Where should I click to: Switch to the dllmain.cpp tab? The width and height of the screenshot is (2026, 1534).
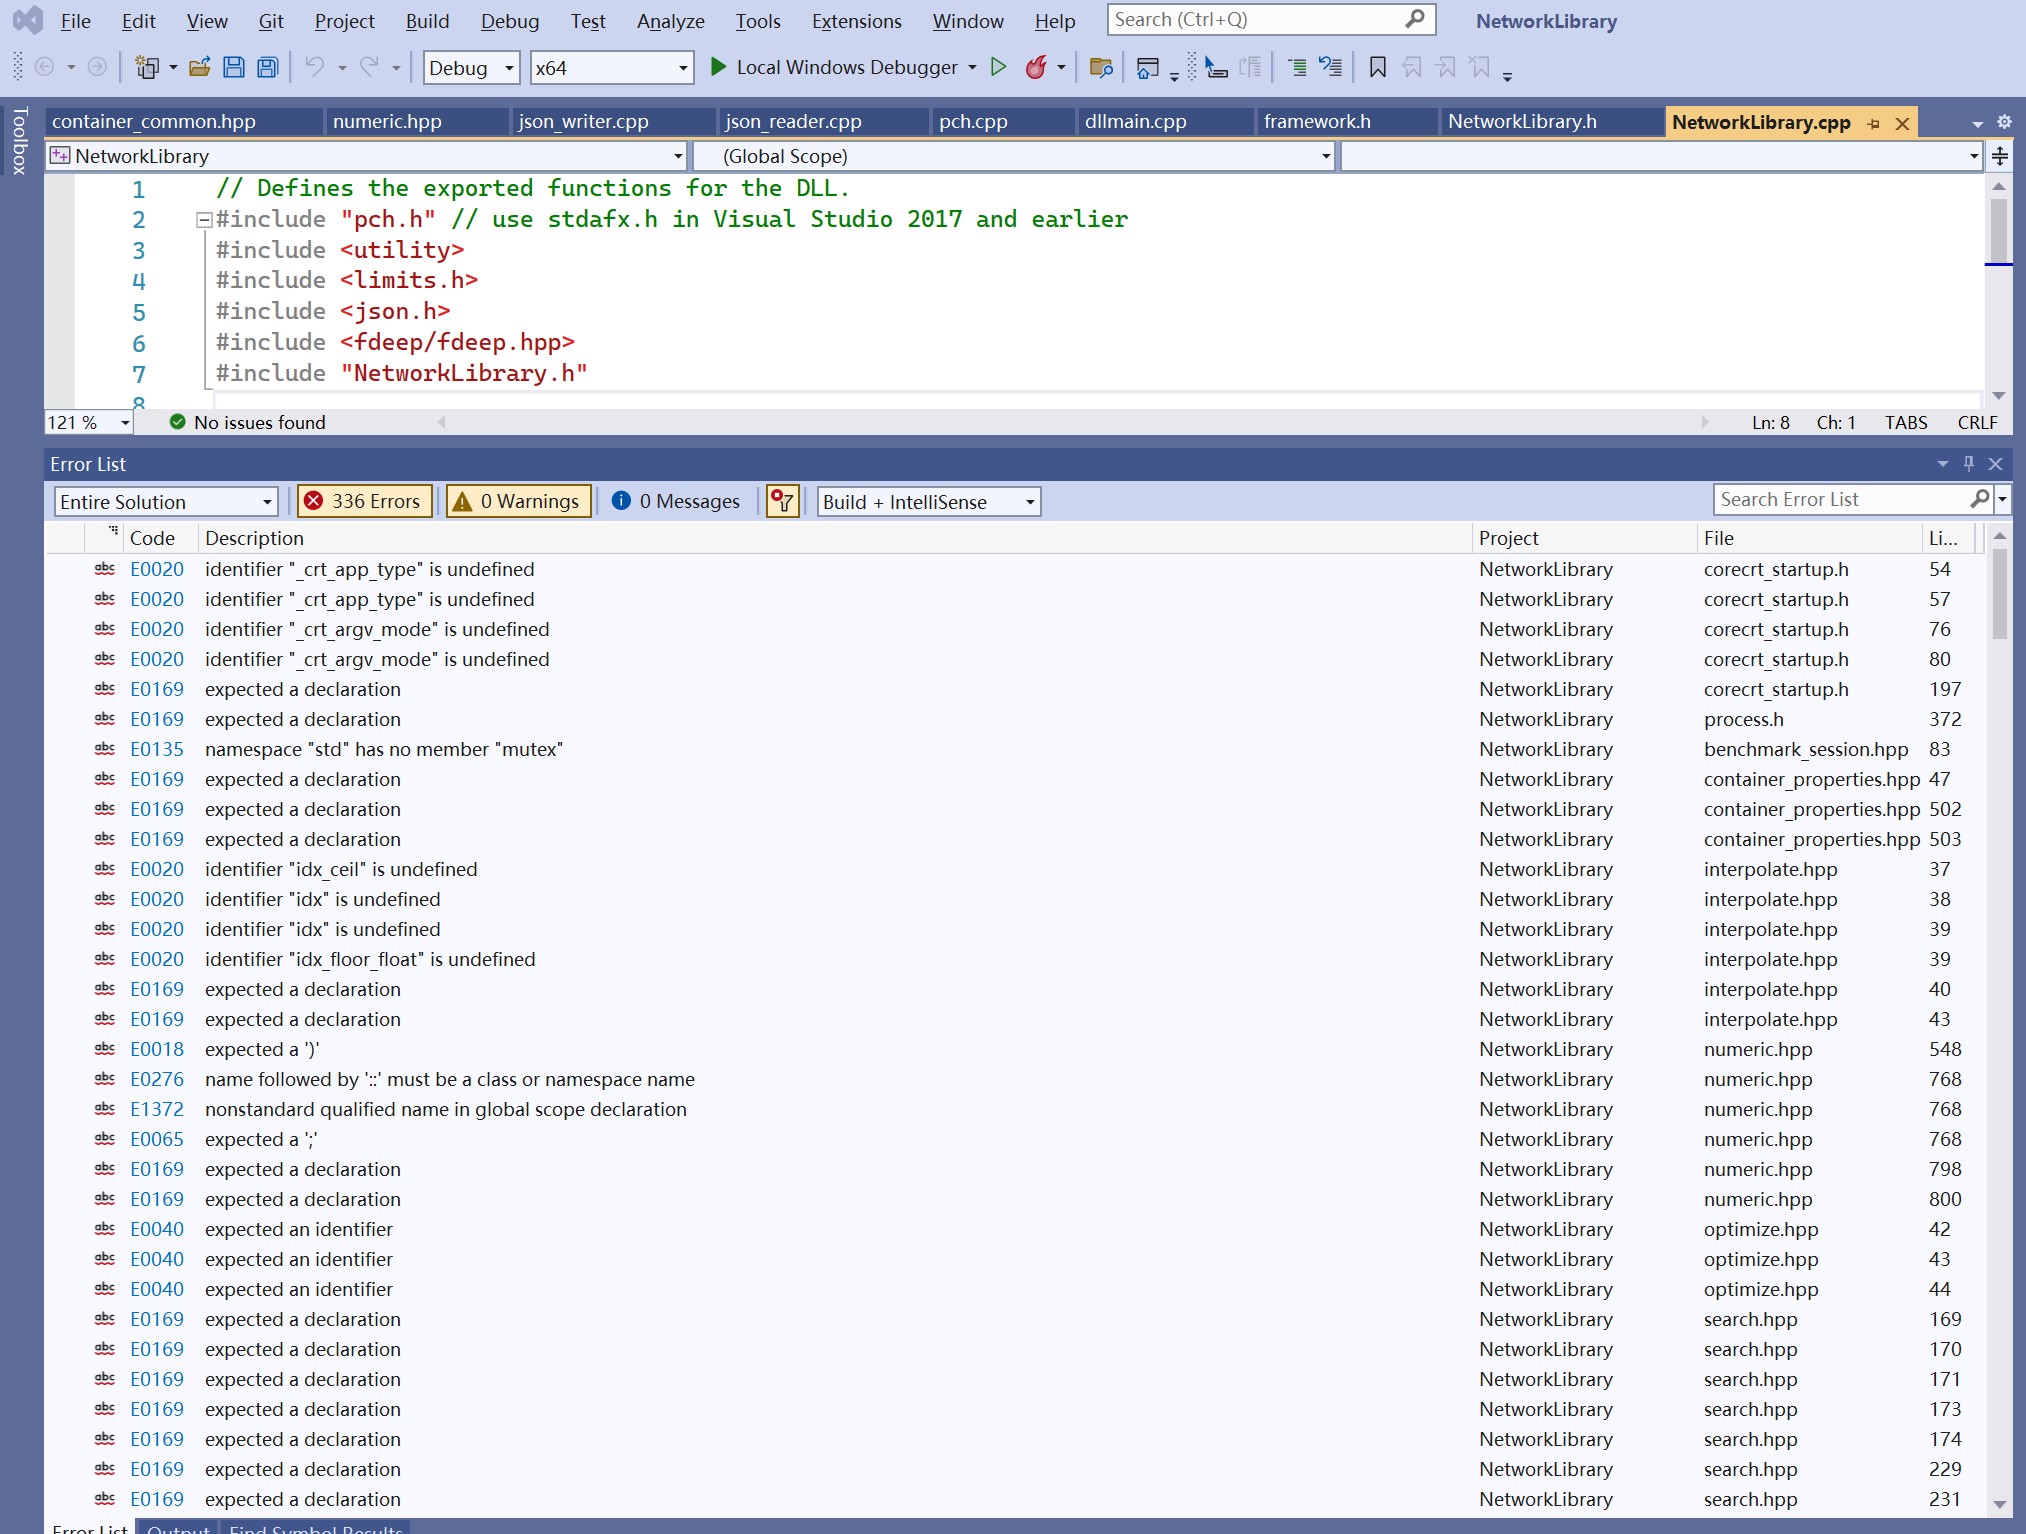(1165, 121)
